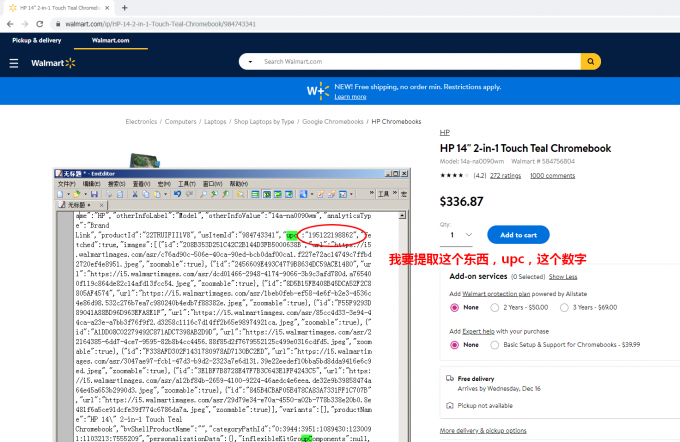Reload the Walmart page
680x442 pixels.
click(x=39, y=24)
